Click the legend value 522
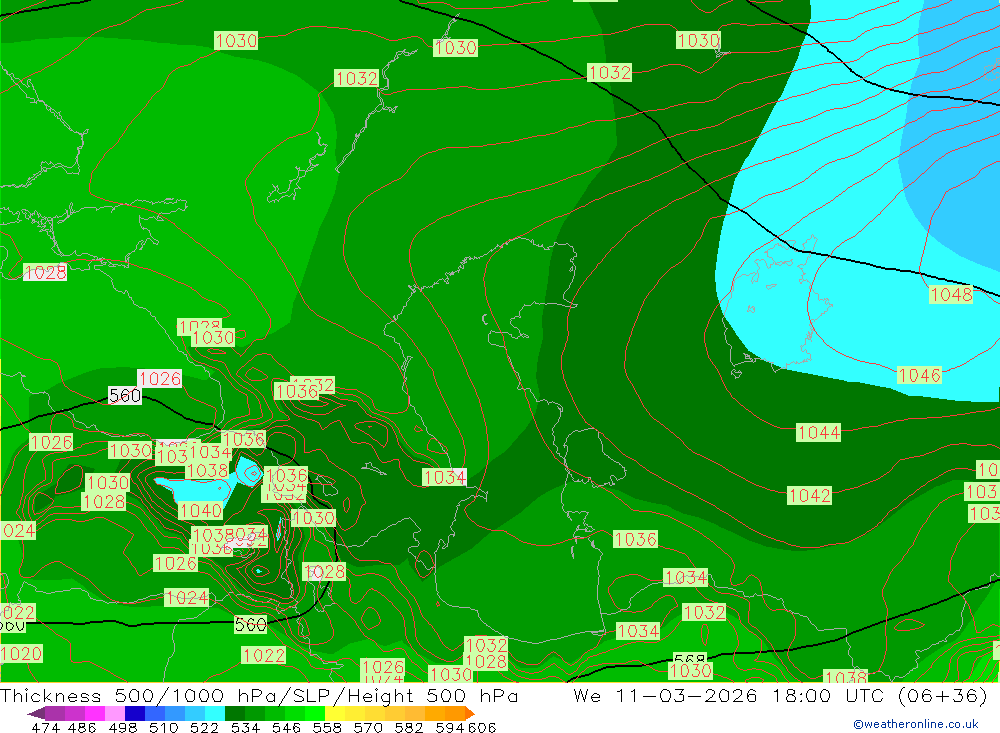1000x733 pixels. click(x=205, y=727)
